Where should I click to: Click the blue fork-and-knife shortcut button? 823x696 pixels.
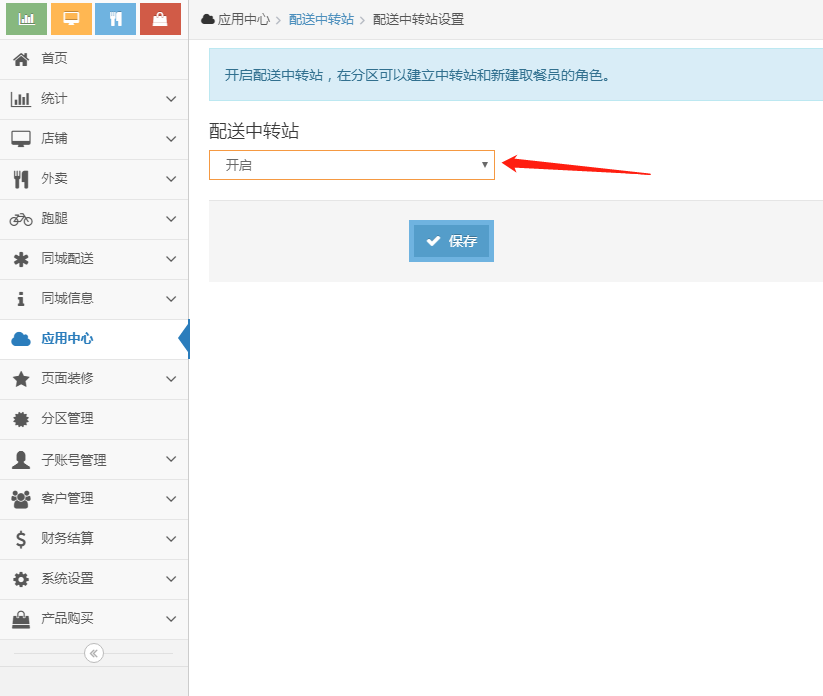115,19
